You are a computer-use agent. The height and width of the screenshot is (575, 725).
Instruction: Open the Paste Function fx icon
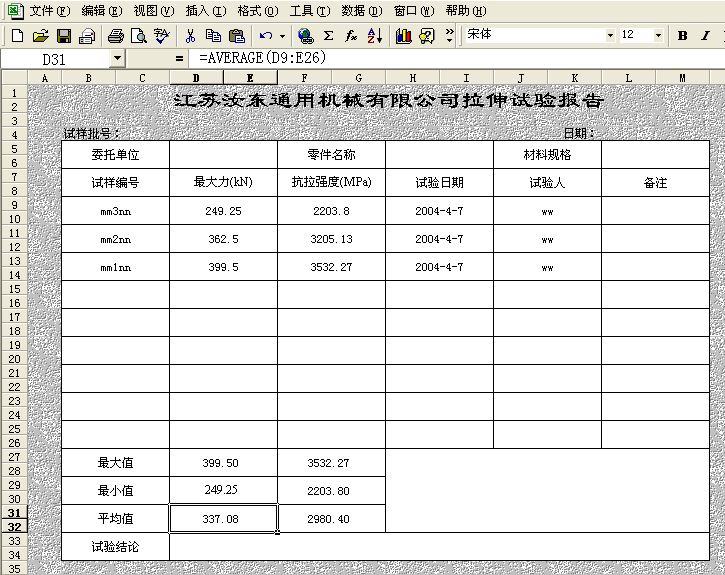point(351,36)
